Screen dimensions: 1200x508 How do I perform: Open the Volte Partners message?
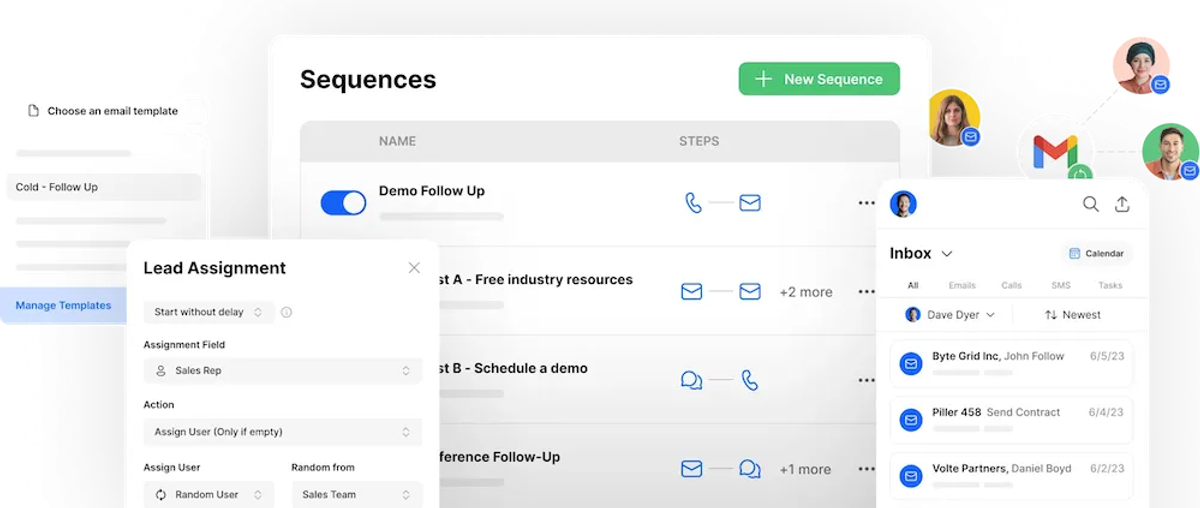pos(1011,476)
